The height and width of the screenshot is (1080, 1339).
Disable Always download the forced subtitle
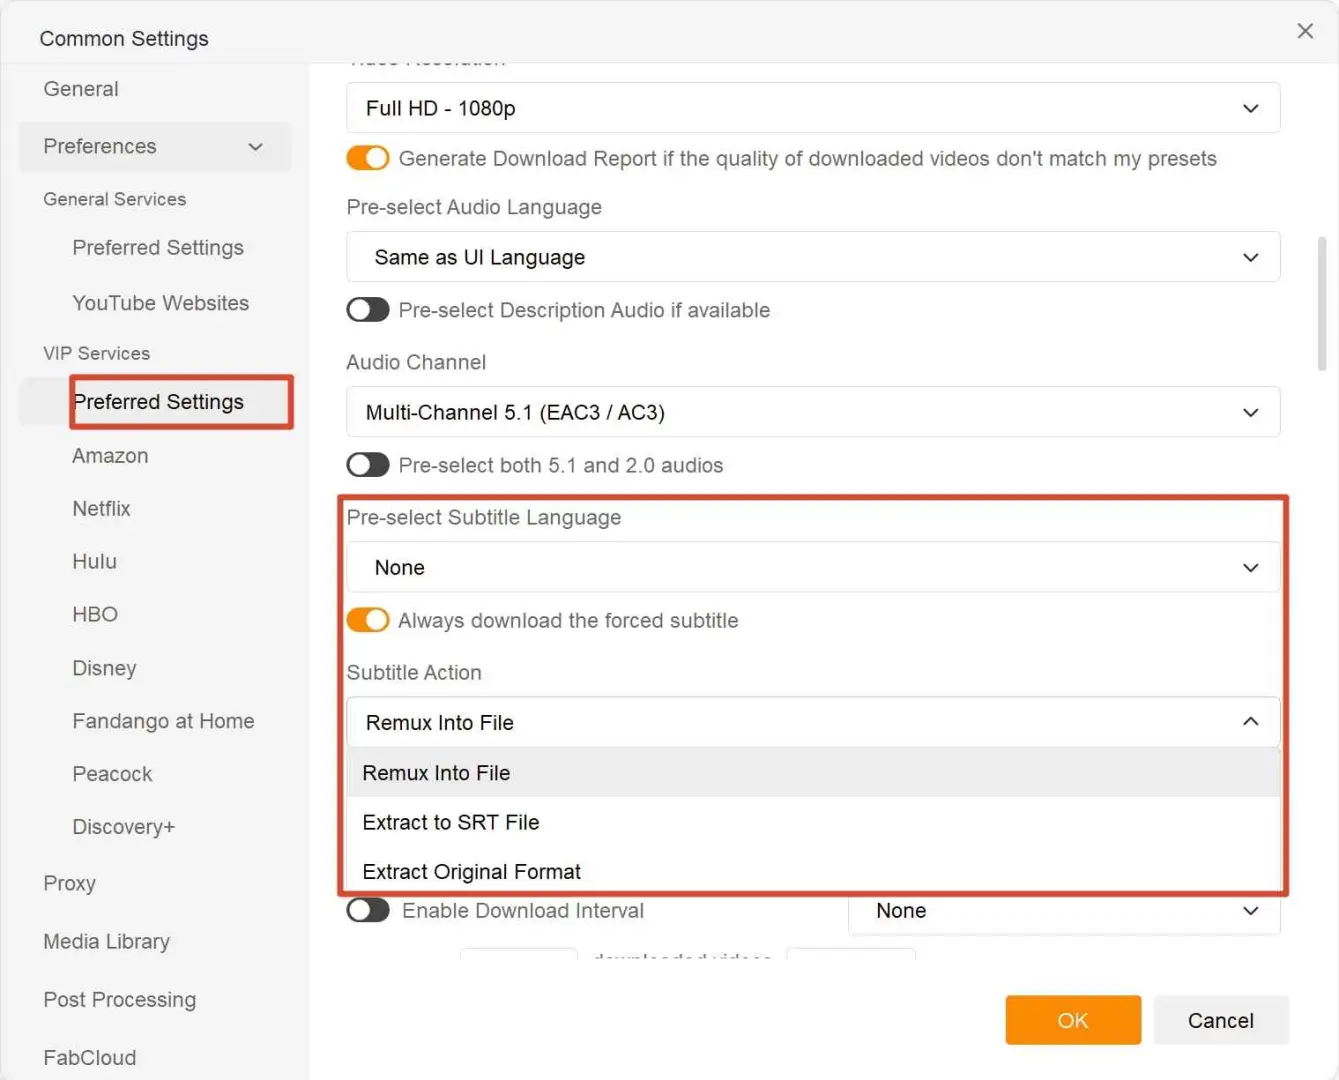(x=368, y=620)
